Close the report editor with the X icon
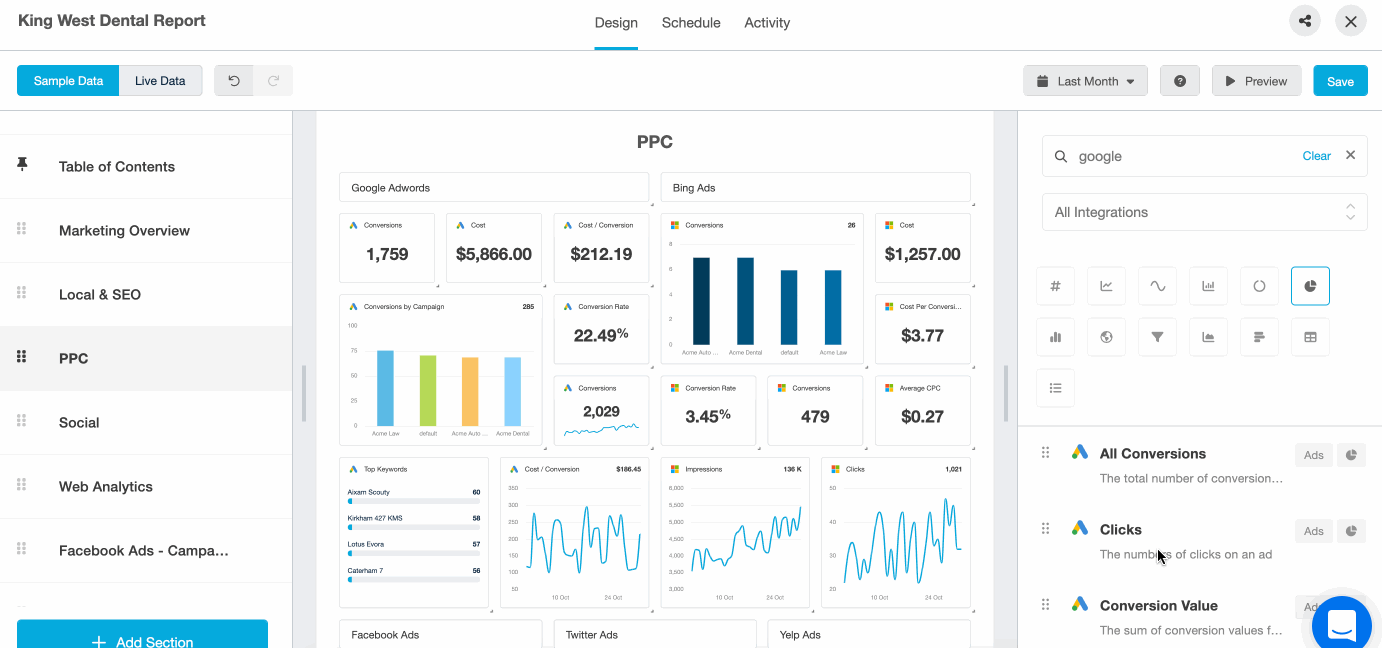The height and width of the screenshot is (648, 1382). 1351,21
